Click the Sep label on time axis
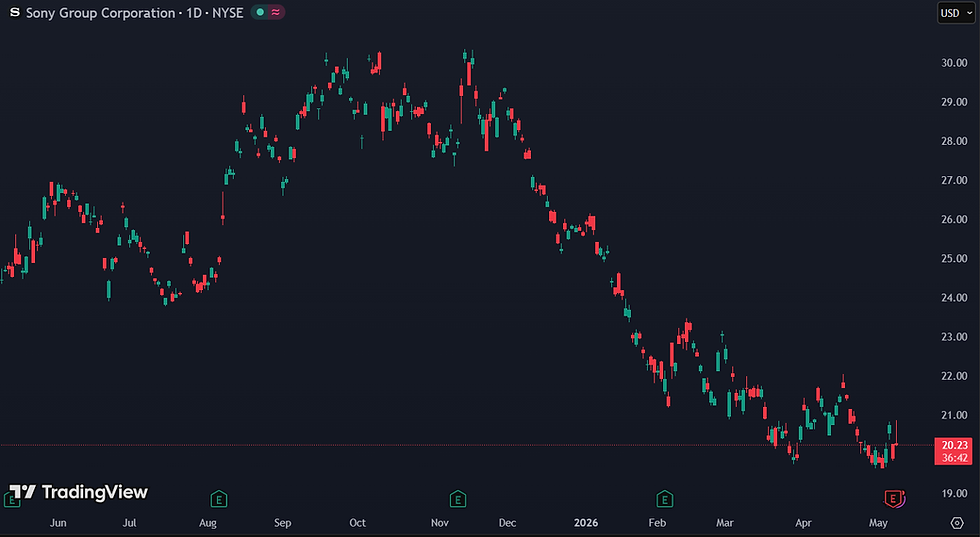The image size is (980, 537). click(x=282, y=523)
